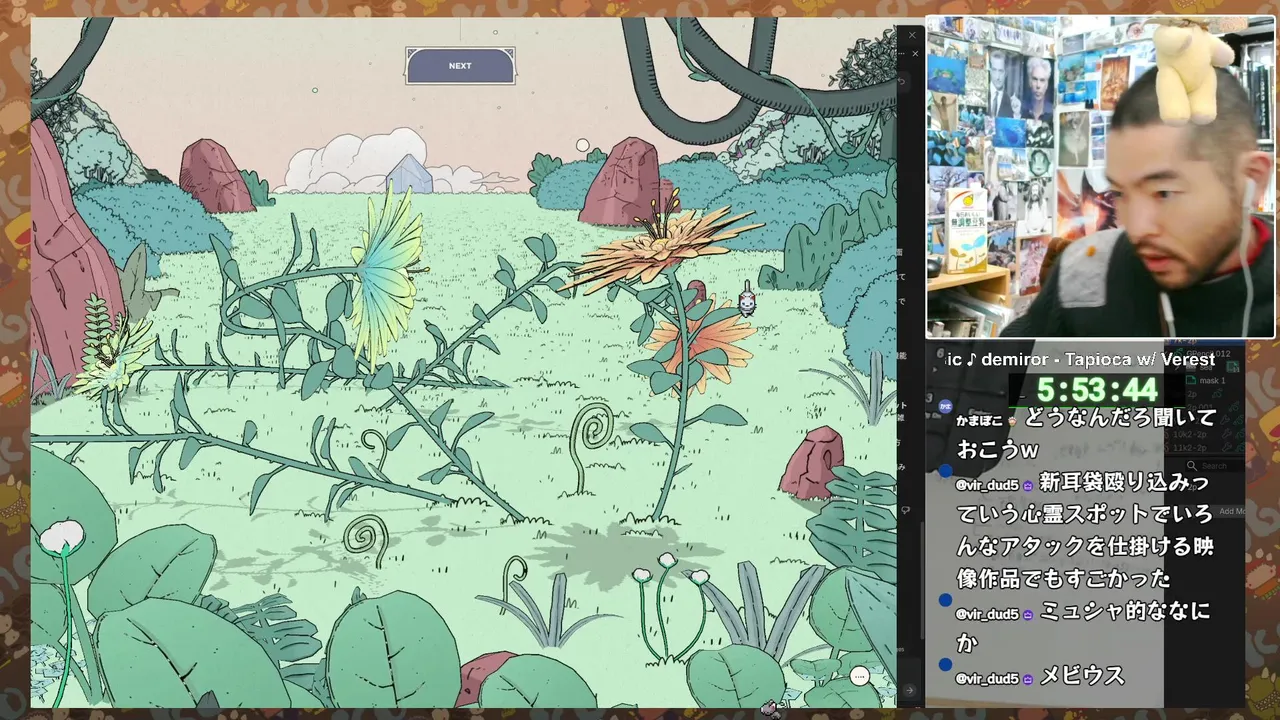Click the 'どうなんだろ聞いて' chat message
1280x720 pixels.
(x=1087, y=433)
